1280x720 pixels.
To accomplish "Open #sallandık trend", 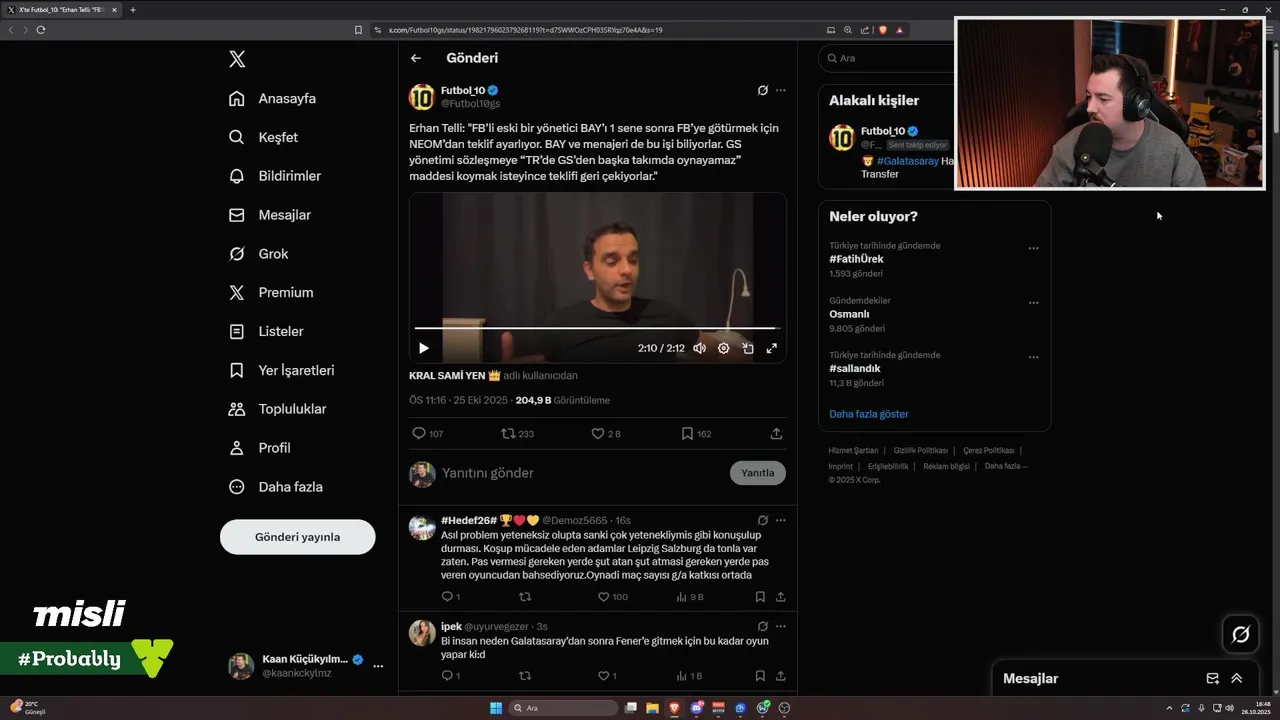I will click(x=855, y=368).
